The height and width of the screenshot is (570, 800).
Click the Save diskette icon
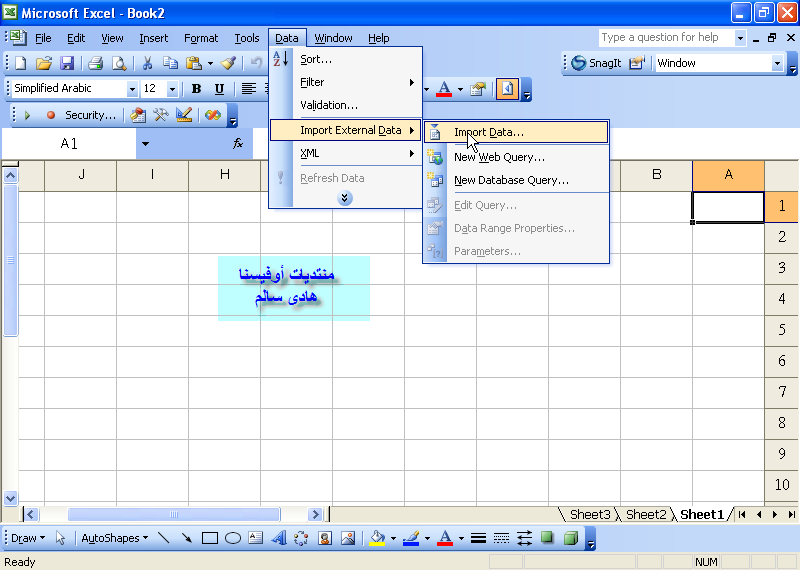click(x=67, y=63)
